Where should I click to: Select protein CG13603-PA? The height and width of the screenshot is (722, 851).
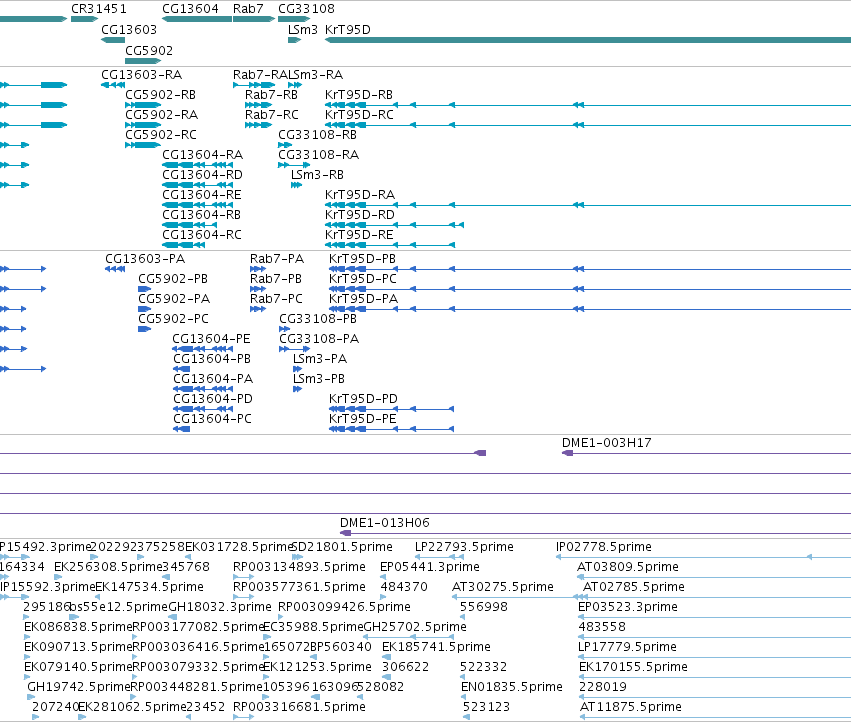click(145, 258)
